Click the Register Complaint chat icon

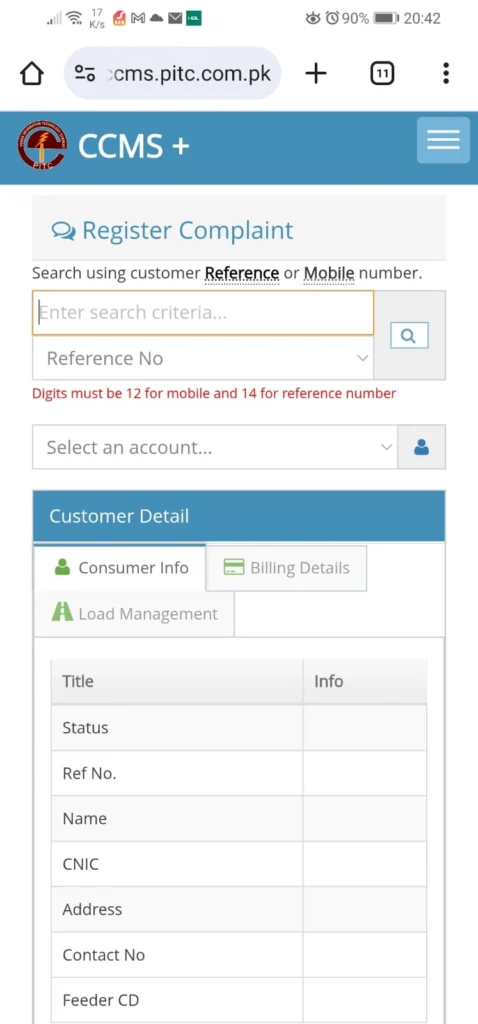pos(63,231)
